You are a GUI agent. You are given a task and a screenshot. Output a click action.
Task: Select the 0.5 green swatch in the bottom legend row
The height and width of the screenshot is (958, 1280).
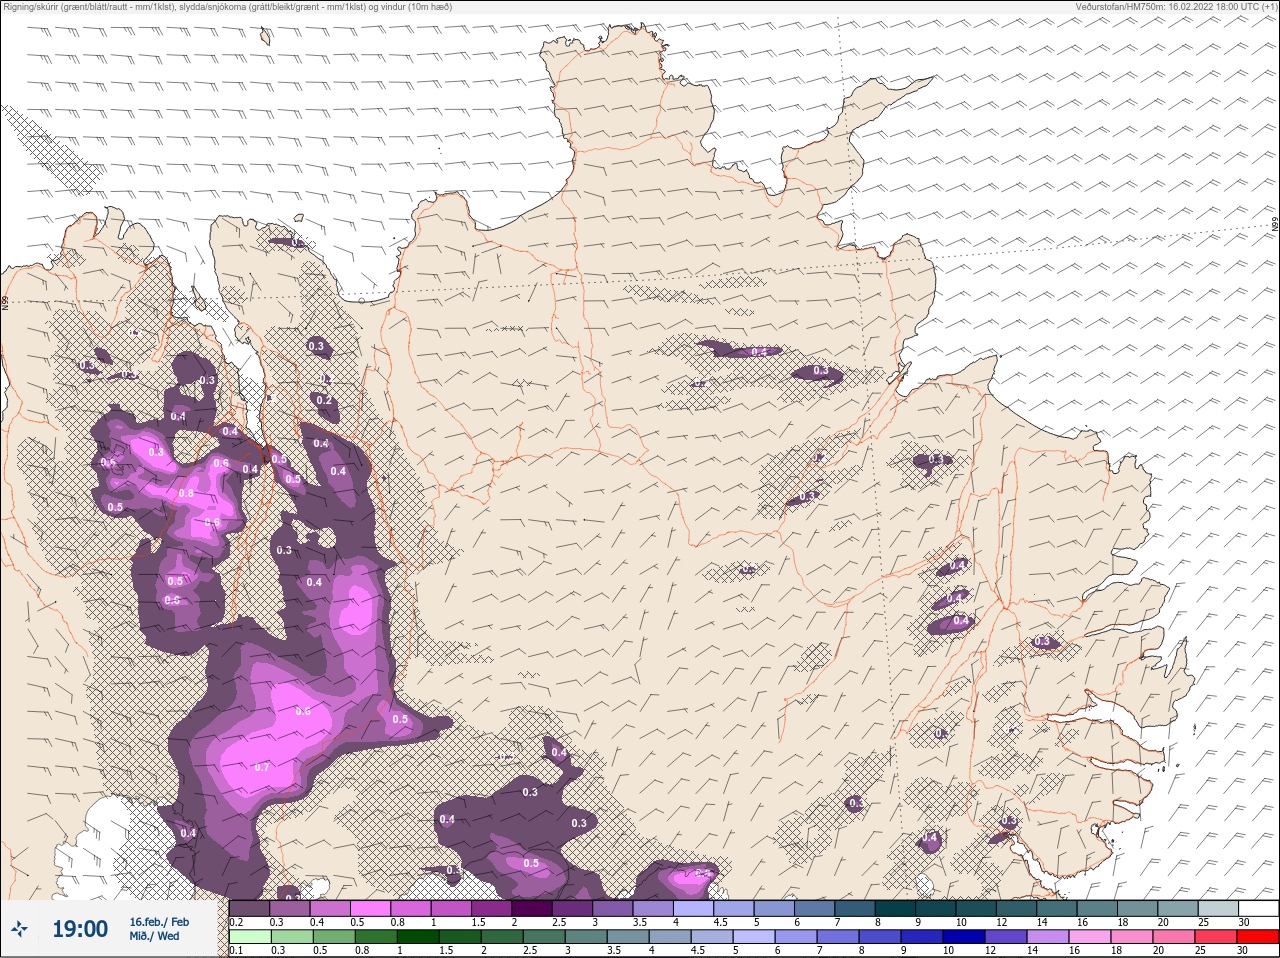pos(334,937)
